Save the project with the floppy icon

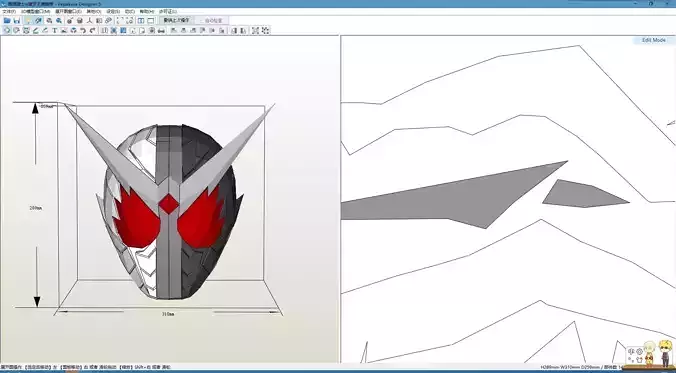click(17, 20)
